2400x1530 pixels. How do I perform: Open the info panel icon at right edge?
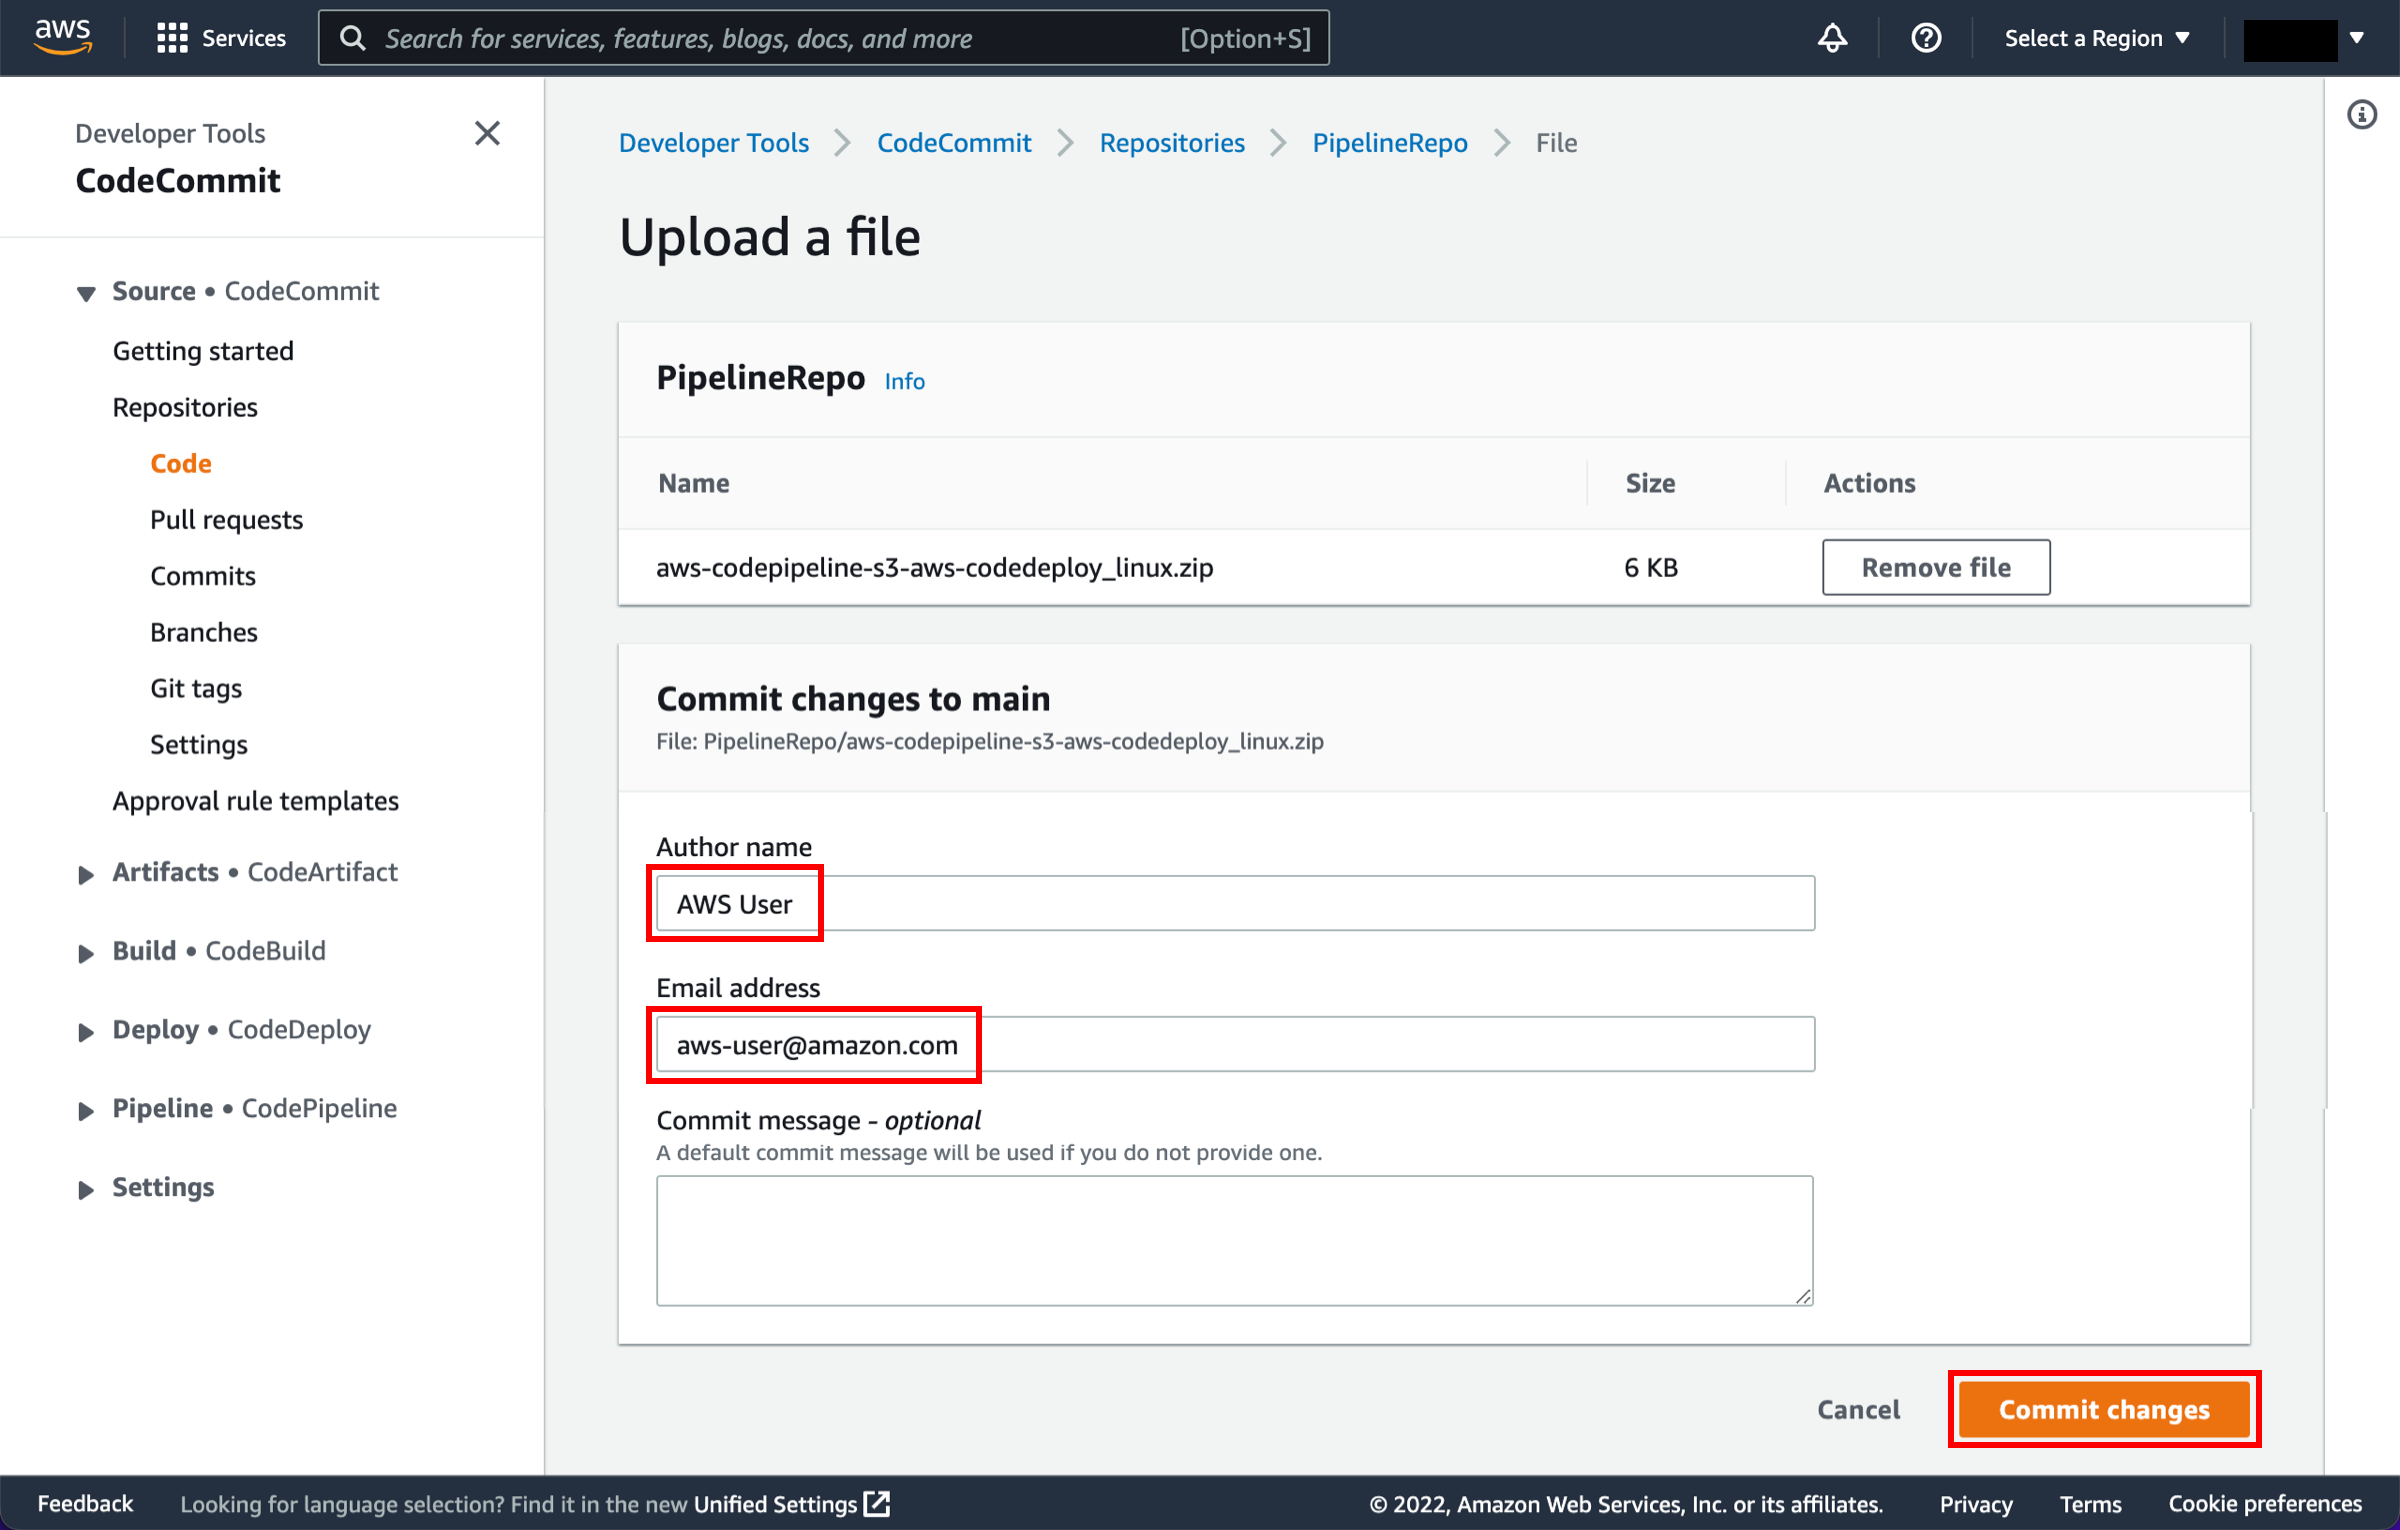click(2362, 114)
